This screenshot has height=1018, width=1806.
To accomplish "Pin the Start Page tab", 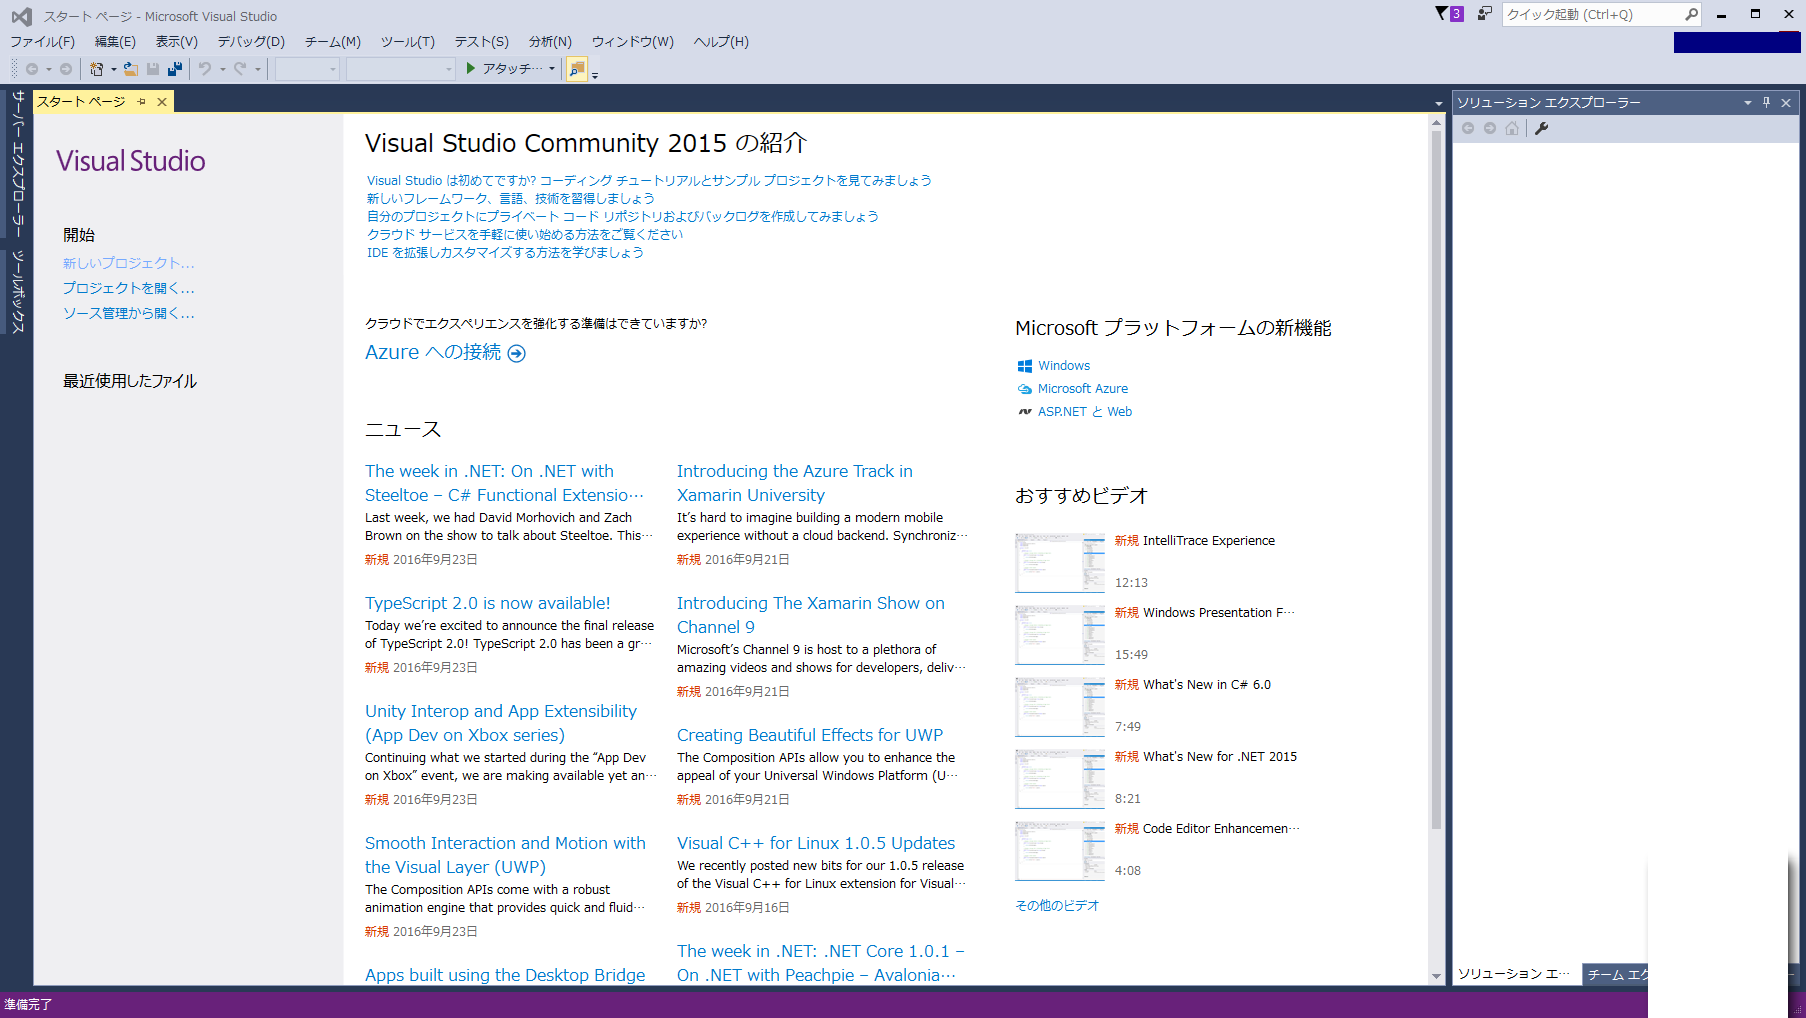I will (142, 102).
